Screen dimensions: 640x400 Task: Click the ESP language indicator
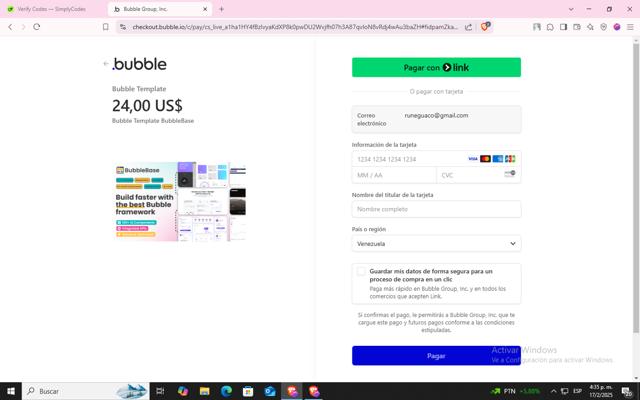(578, 391)
